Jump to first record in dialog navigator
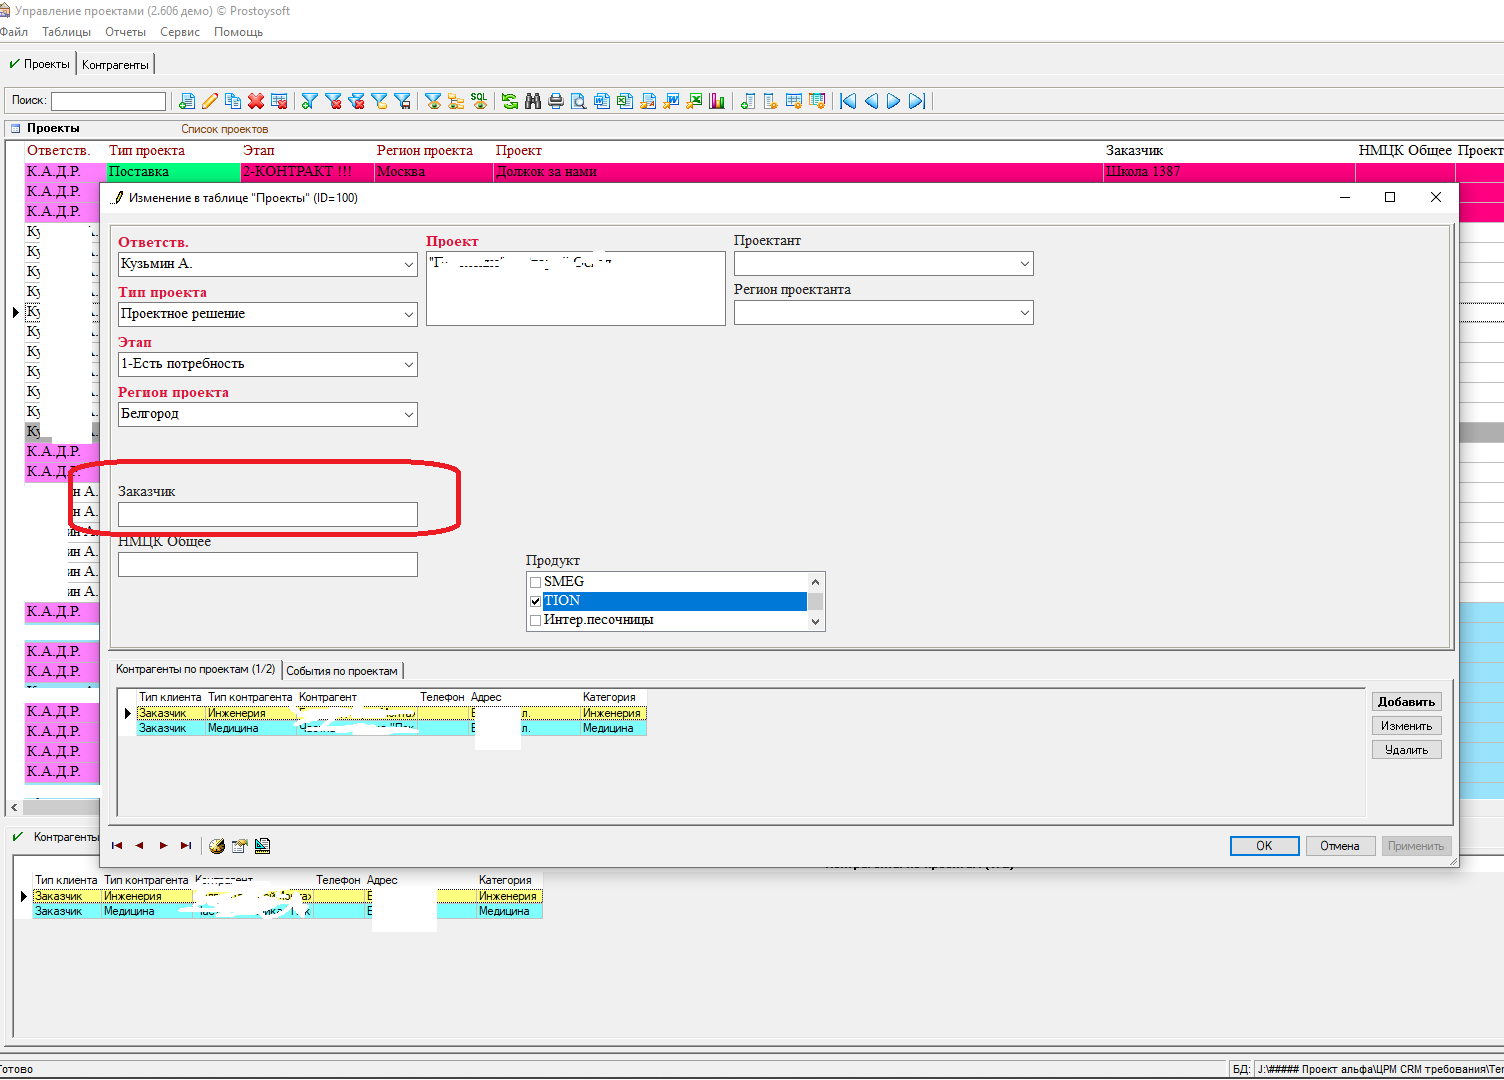This screenshot has width=1504, height=1080. pyautogui.click(x=117, y=846)
